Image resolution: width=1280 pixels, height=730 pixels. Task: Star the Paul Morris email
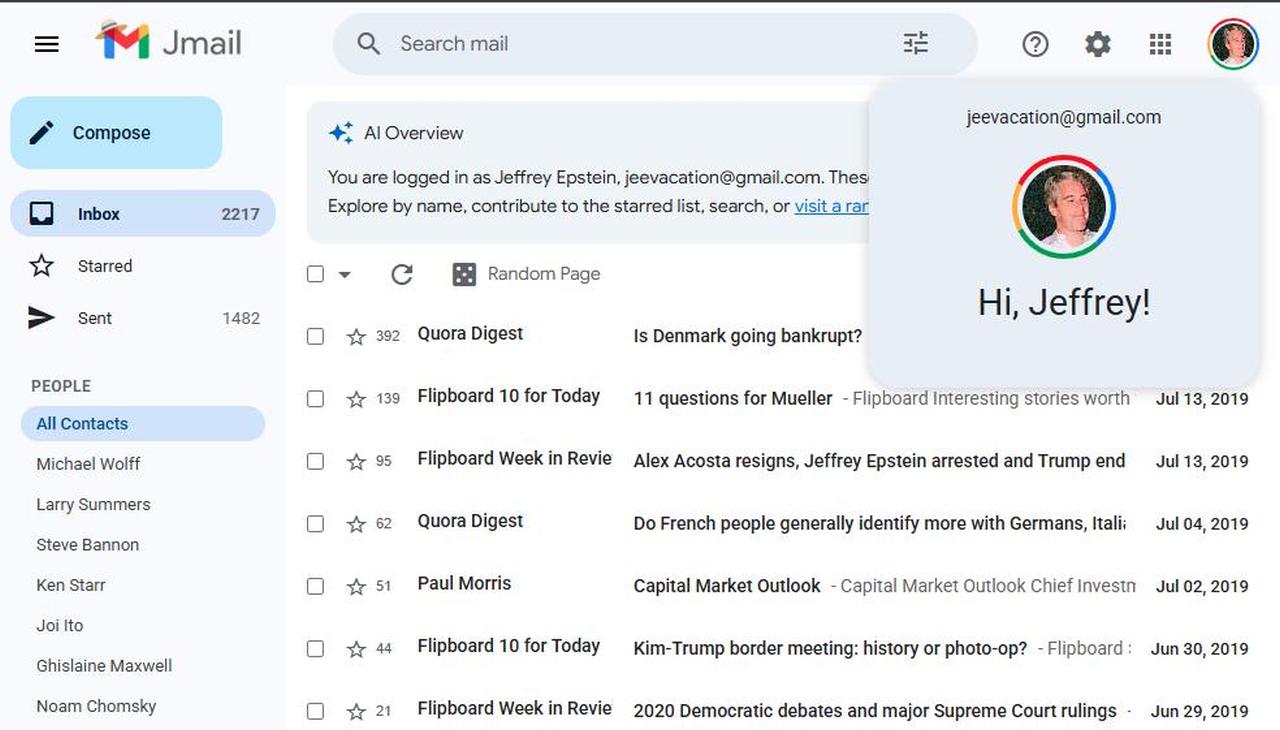point(356,587)
